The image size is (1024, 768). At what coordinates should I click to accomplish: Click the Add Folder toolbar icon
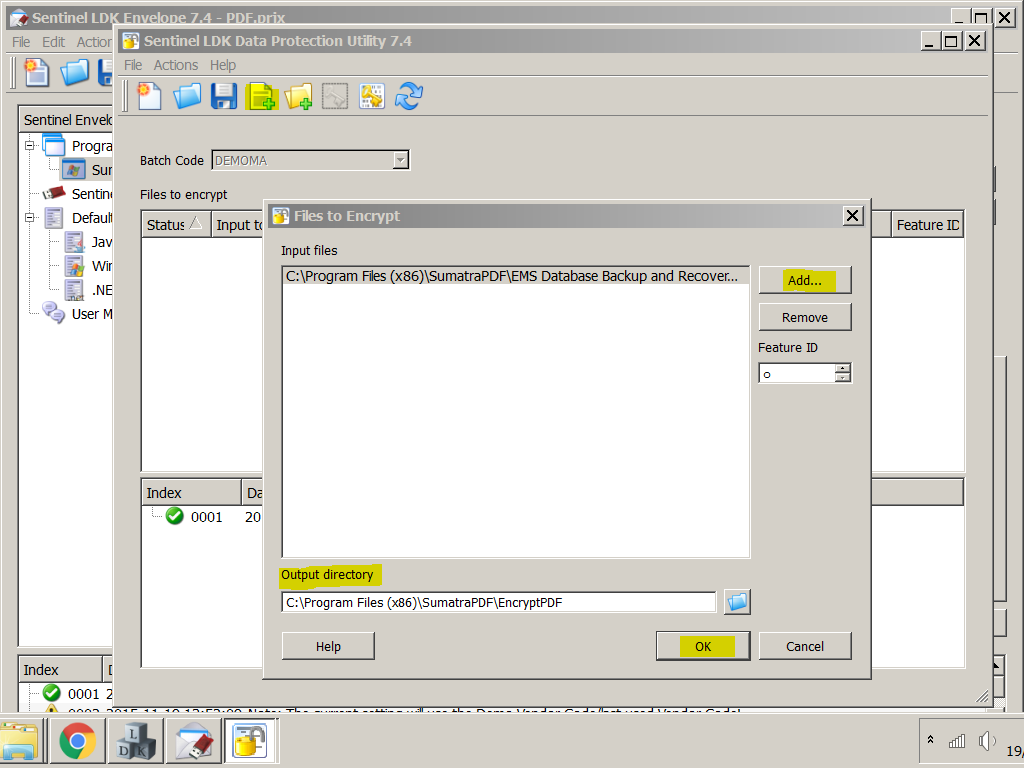click(297, 96)
